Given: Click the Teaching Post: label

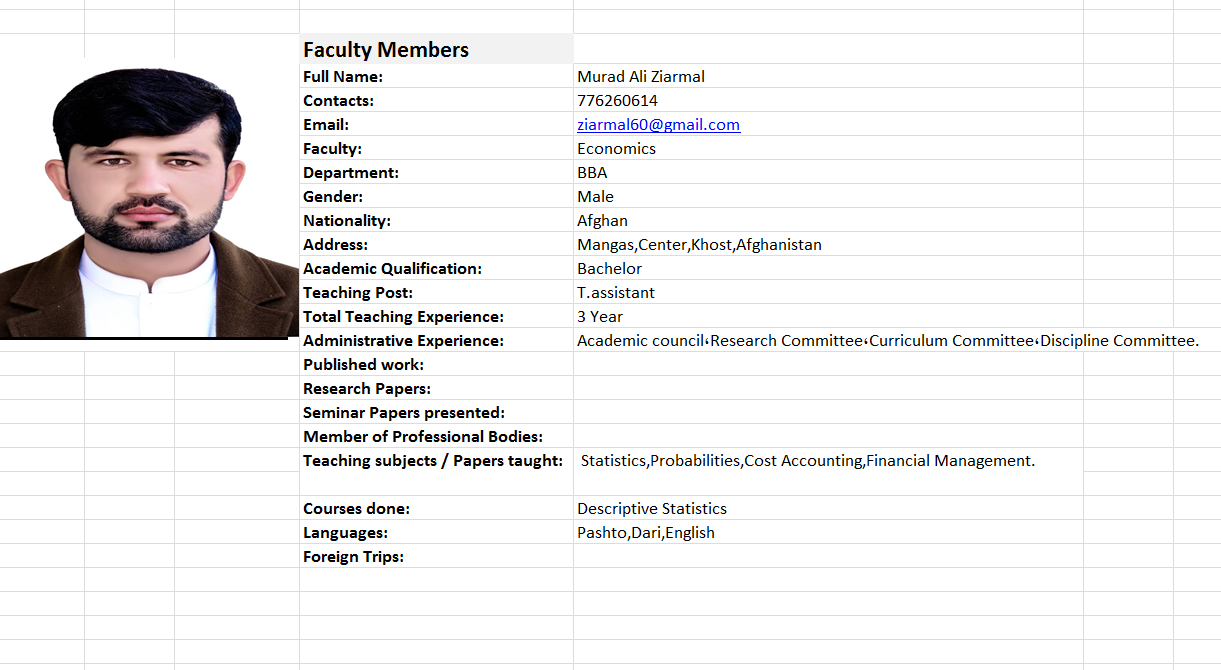Looking at the screenshot, I should click(x=358, y=292).
